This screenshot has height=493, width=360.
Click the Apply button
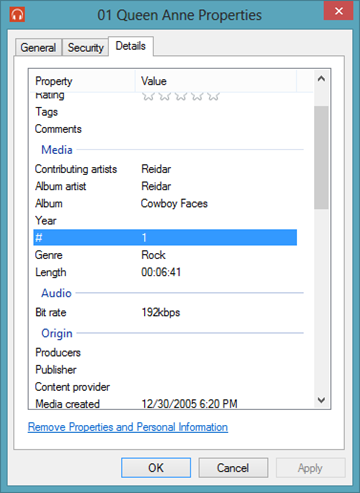(310, 468)
